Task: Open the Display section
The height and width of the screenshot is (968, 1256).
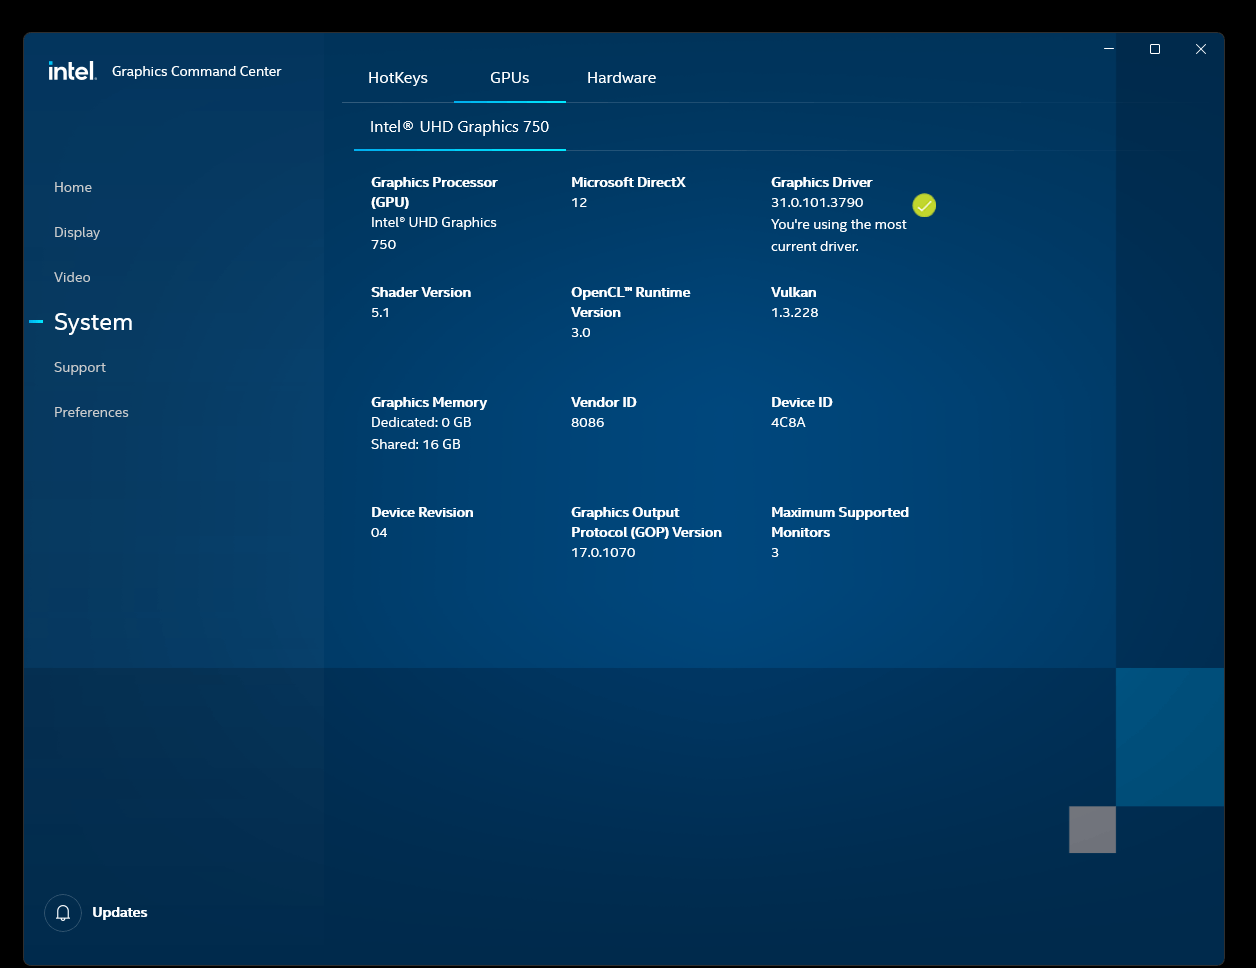Action: (x=77, y=232)
